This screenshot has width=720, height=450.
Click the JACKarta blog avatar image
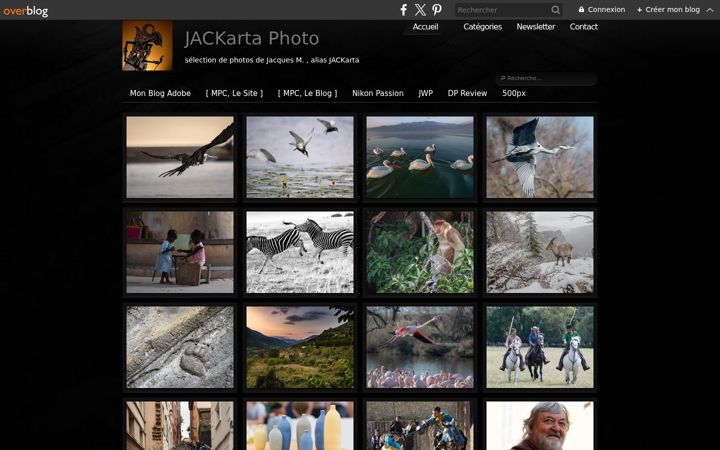click(147, 45)
